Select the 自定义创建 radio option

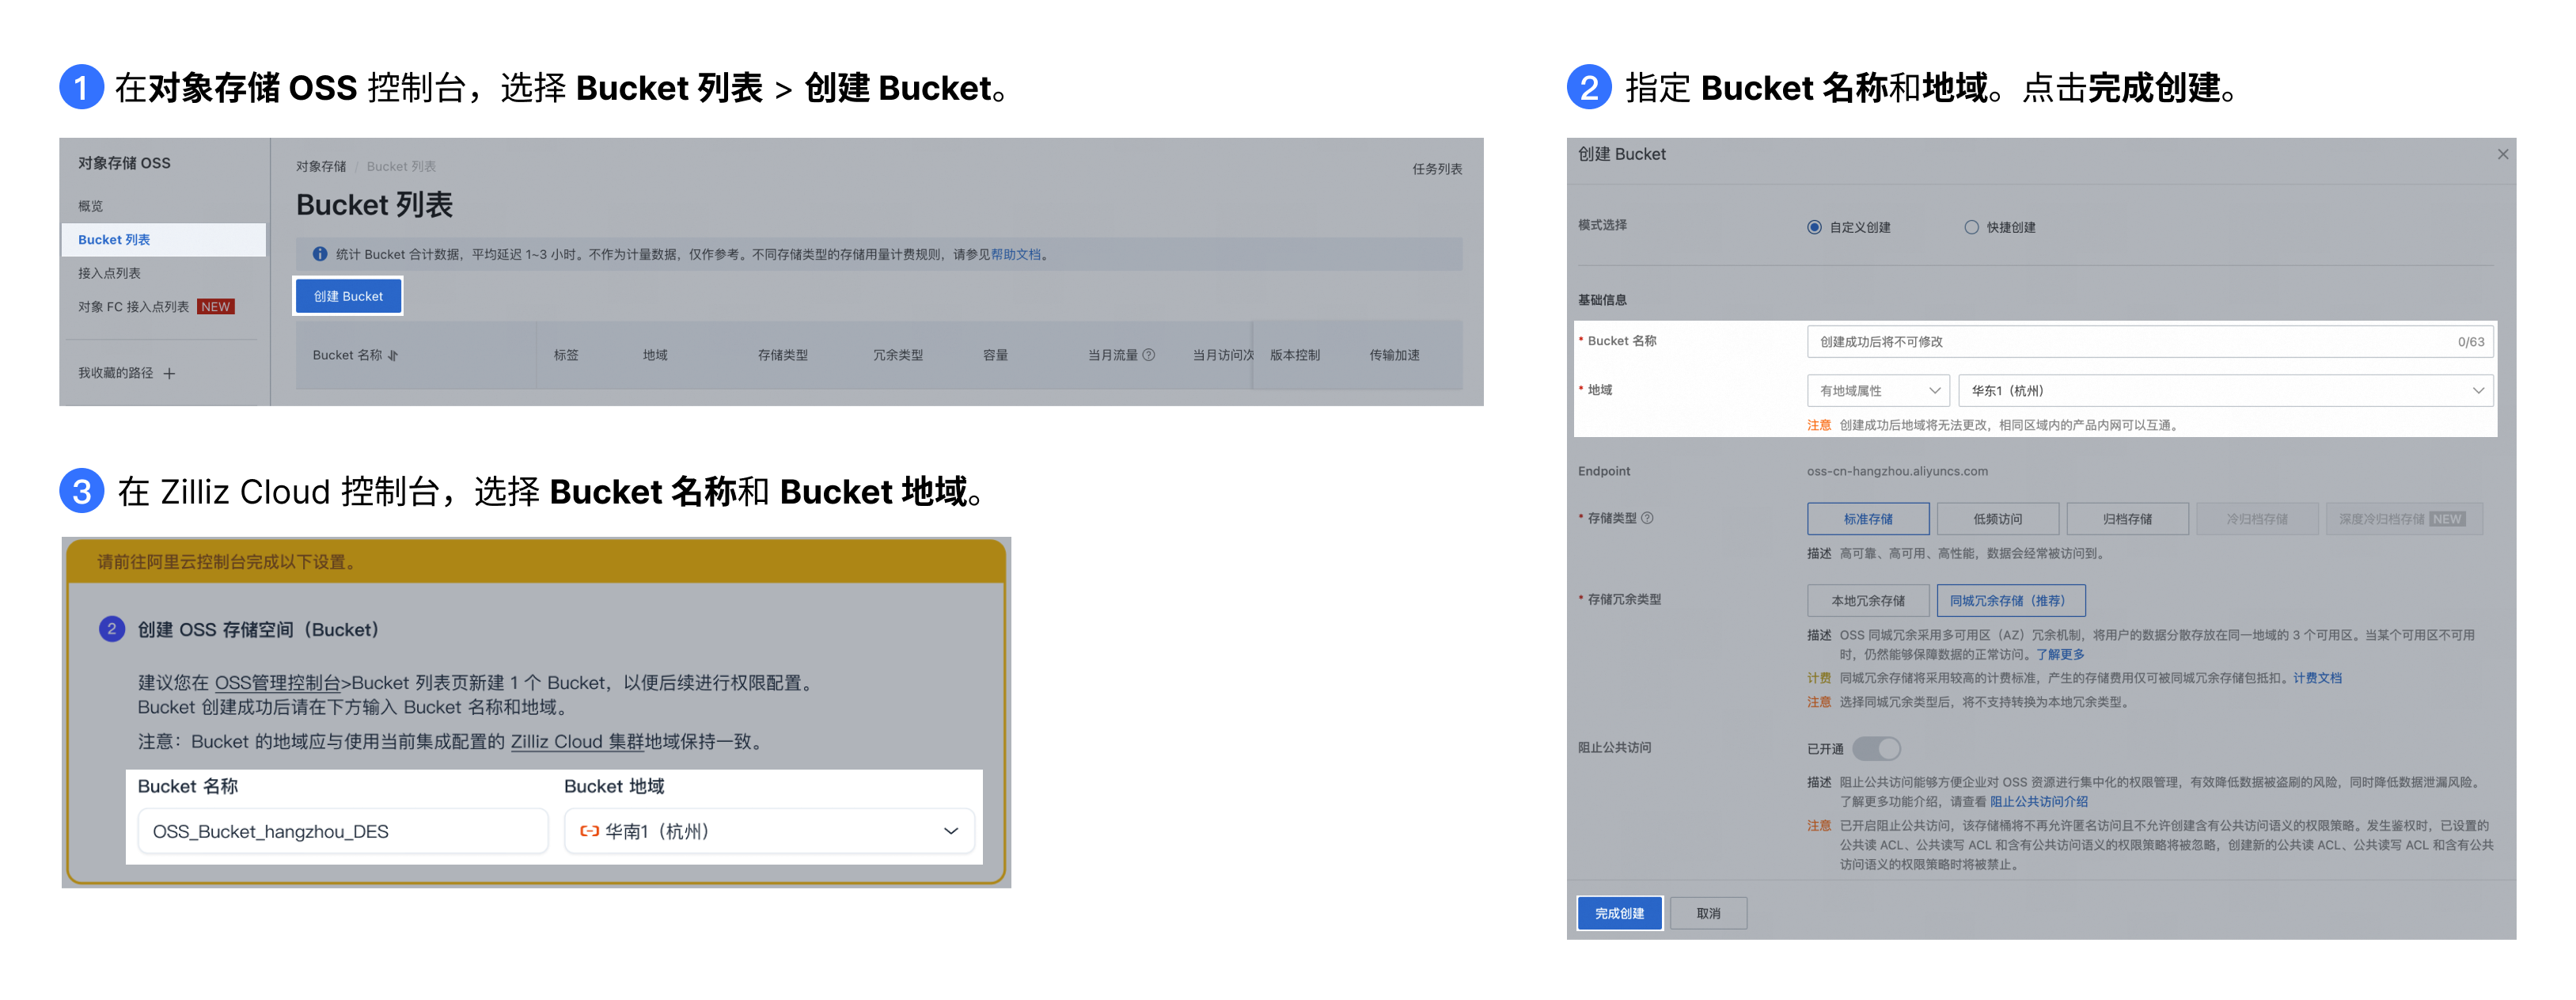click(x=1814, y=227)
